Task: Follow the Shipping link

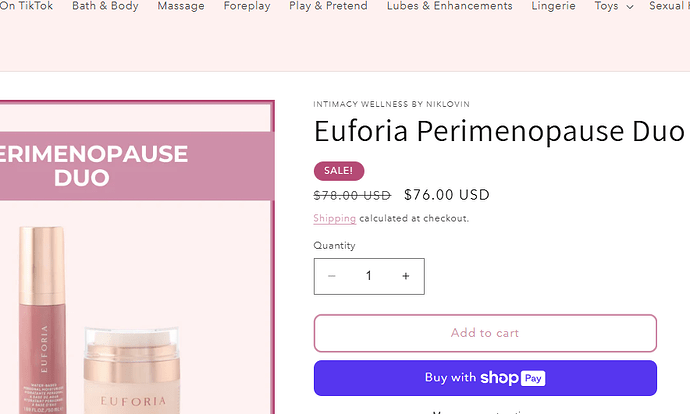Action: [x=334, y=218]
